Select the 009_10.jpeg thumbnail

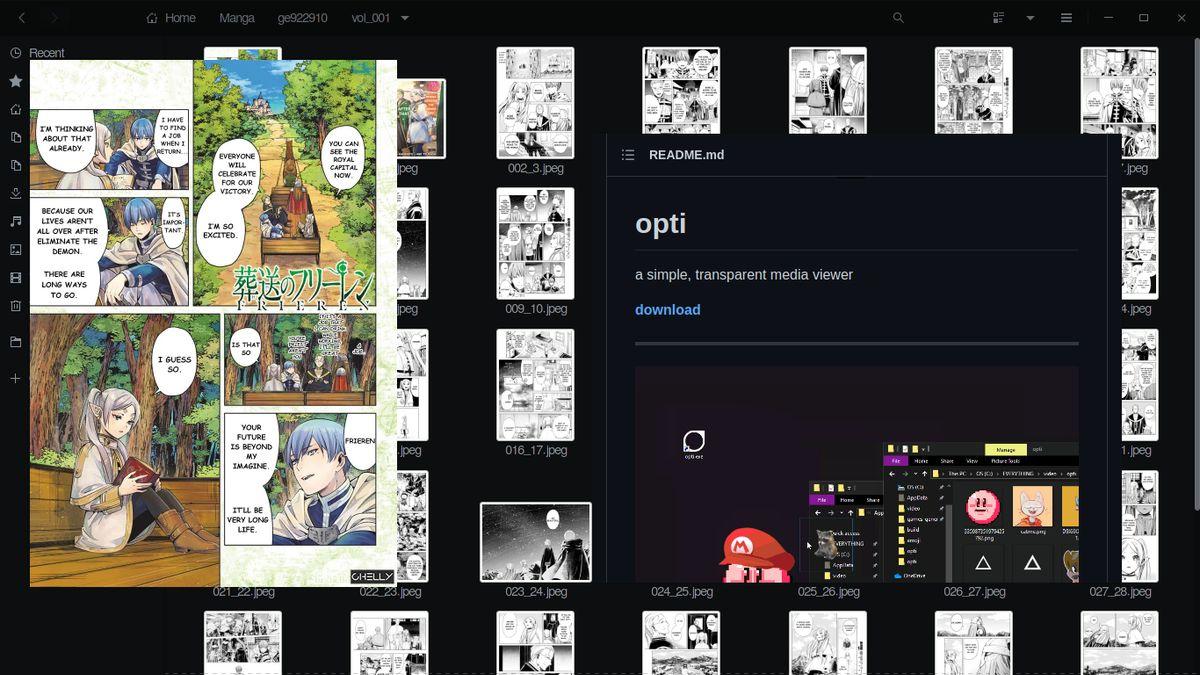point(536,244)
